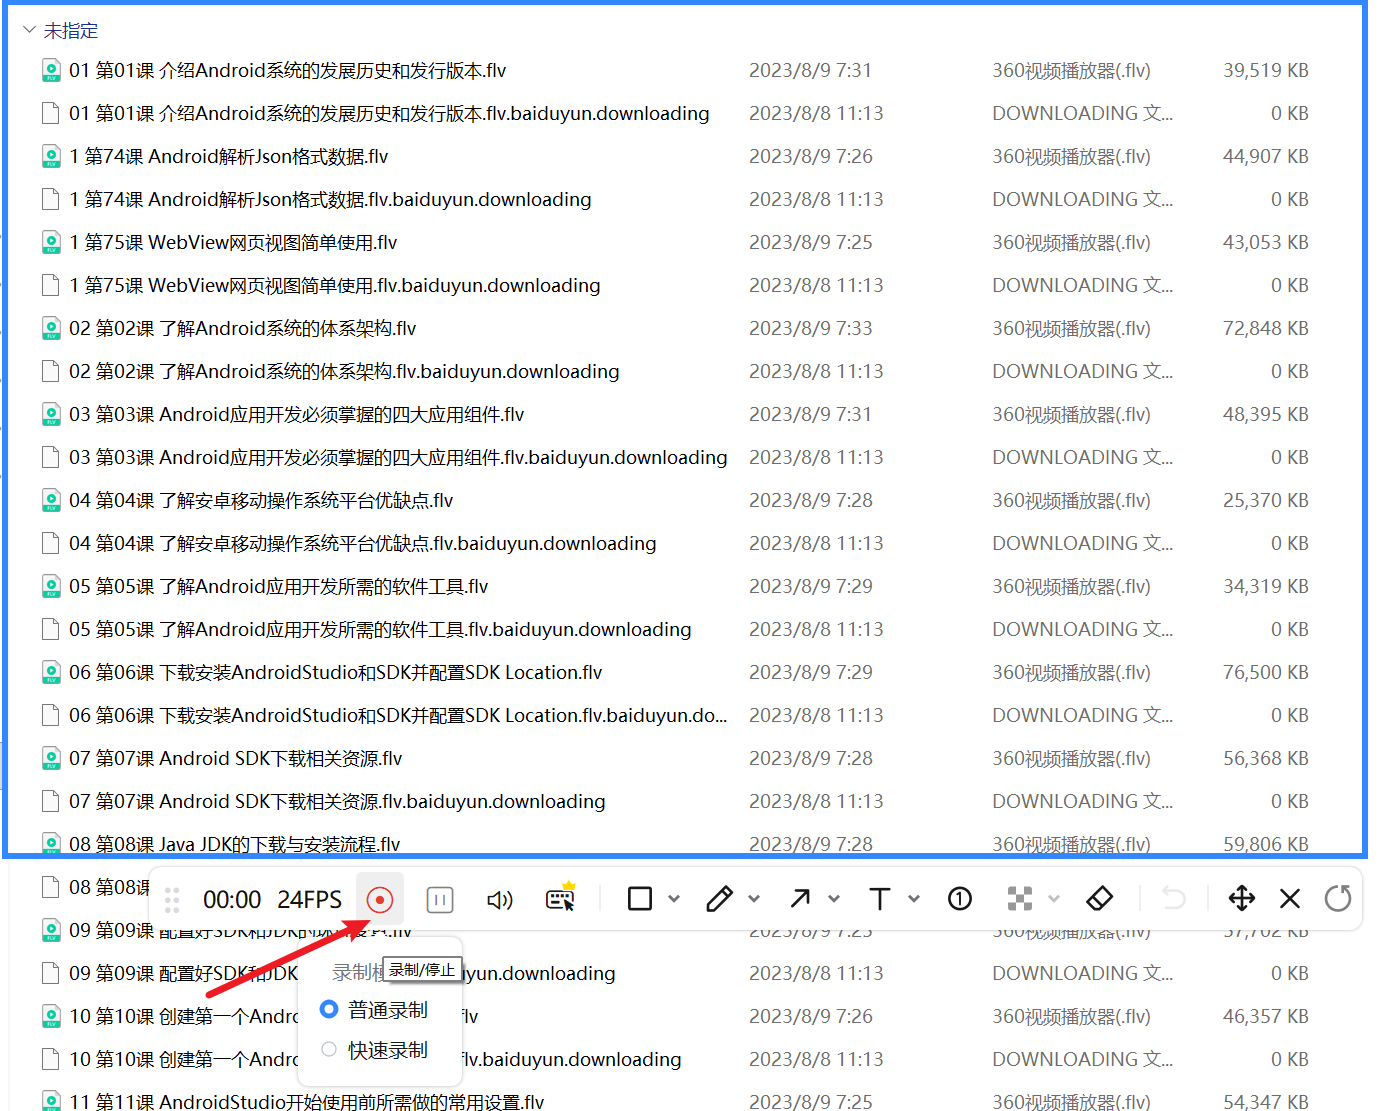The height and width of the screenshot is (1111, 1387).
Task: Undo the last annotation
Action: point(1174,899)
